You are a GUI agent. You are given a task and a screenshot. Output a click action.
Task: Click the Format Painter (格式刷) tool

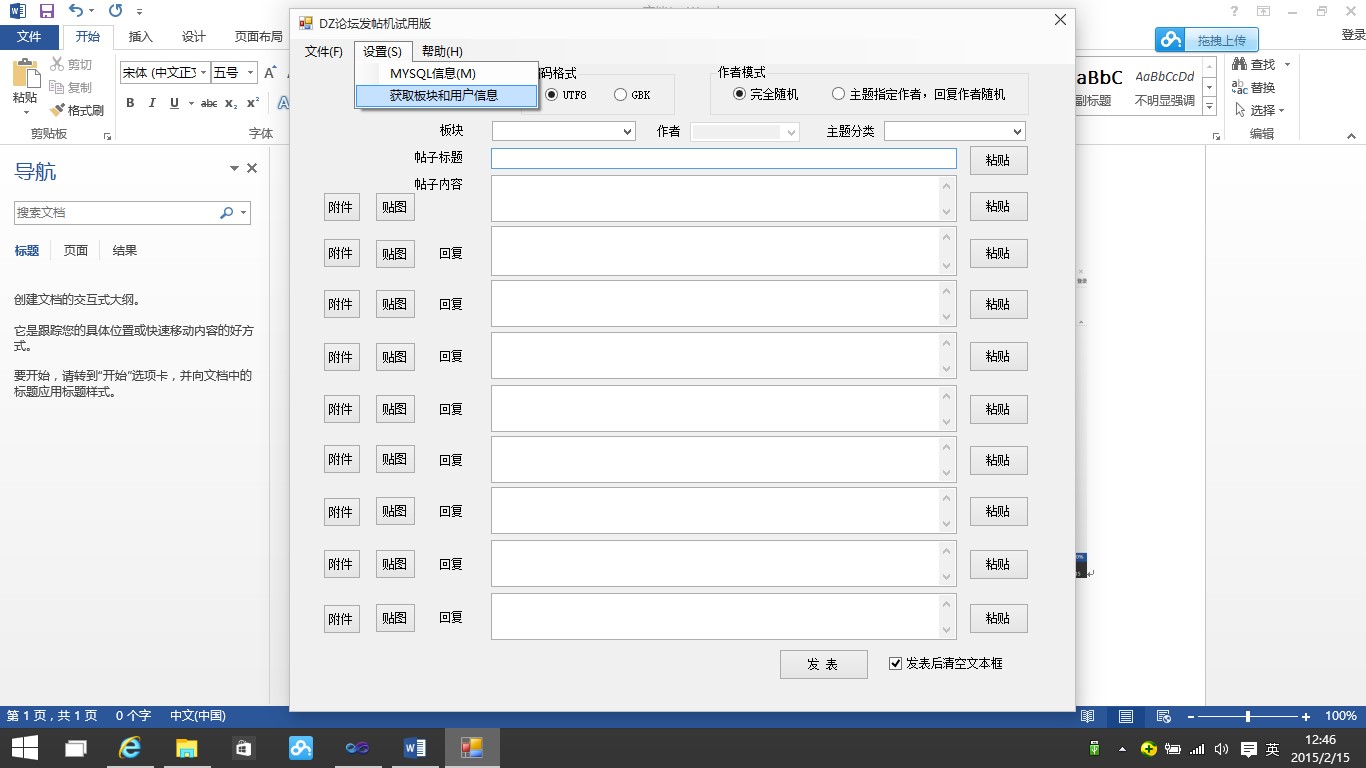[78, 110]
